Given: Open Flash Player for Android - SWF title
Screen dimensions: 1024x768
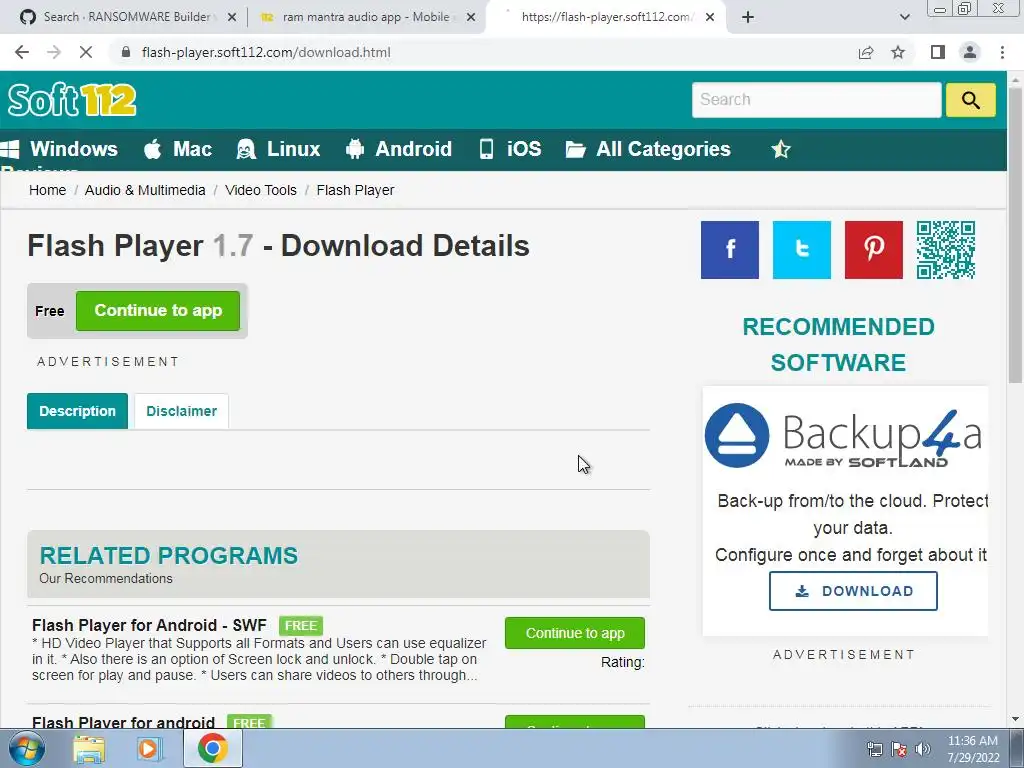Looking at the screenshot, I should pyautogui.click(x=150, y=625).
